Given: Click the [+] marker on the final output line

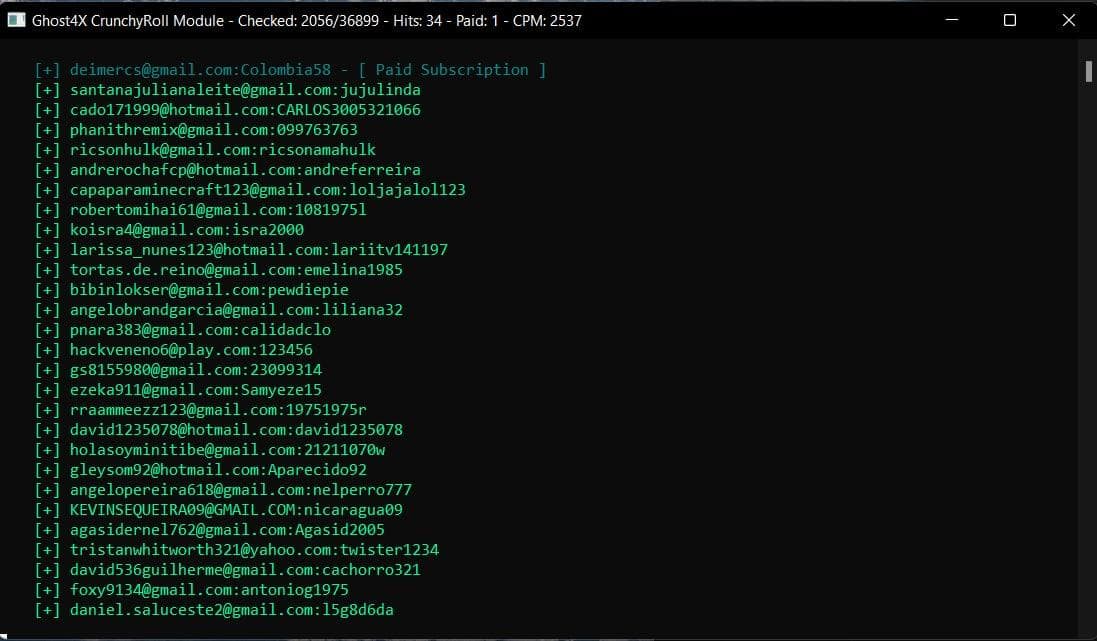Looking at the screenshot, I should pos(47,610).
